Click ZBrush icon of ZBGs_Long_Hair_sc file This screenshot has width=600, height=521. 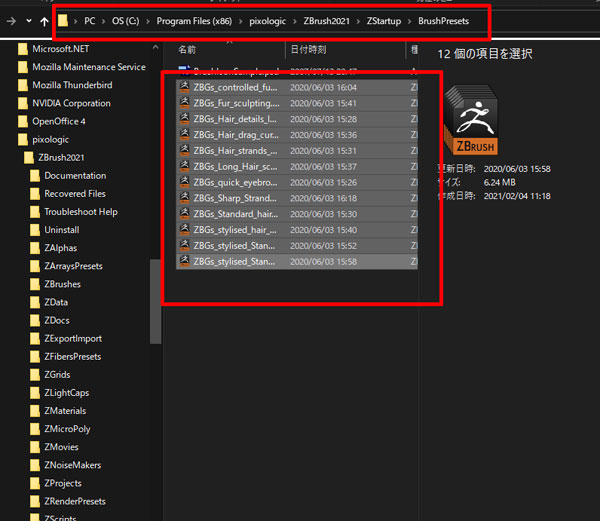tap(185, 166)
